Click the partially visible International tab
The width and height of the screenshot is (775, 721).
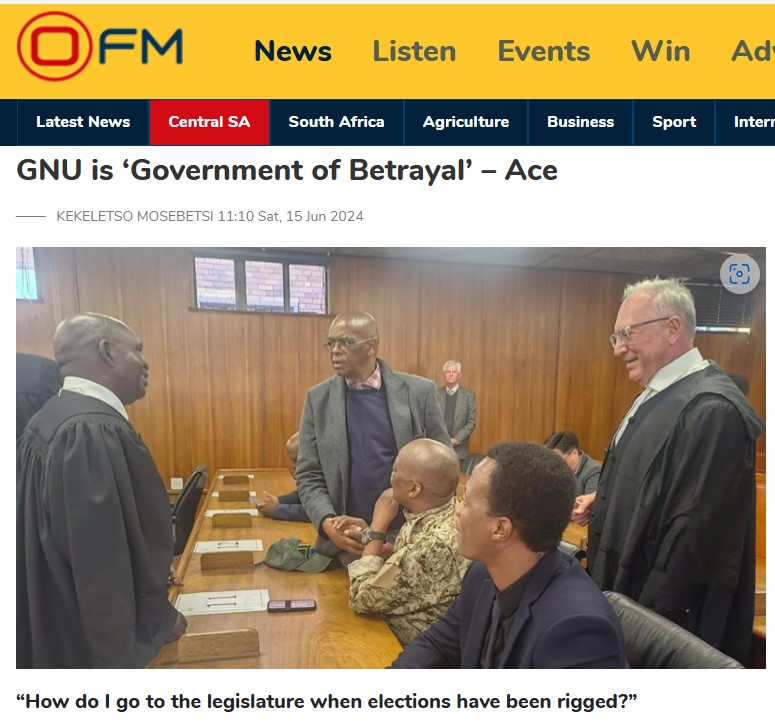coord(745,122)
